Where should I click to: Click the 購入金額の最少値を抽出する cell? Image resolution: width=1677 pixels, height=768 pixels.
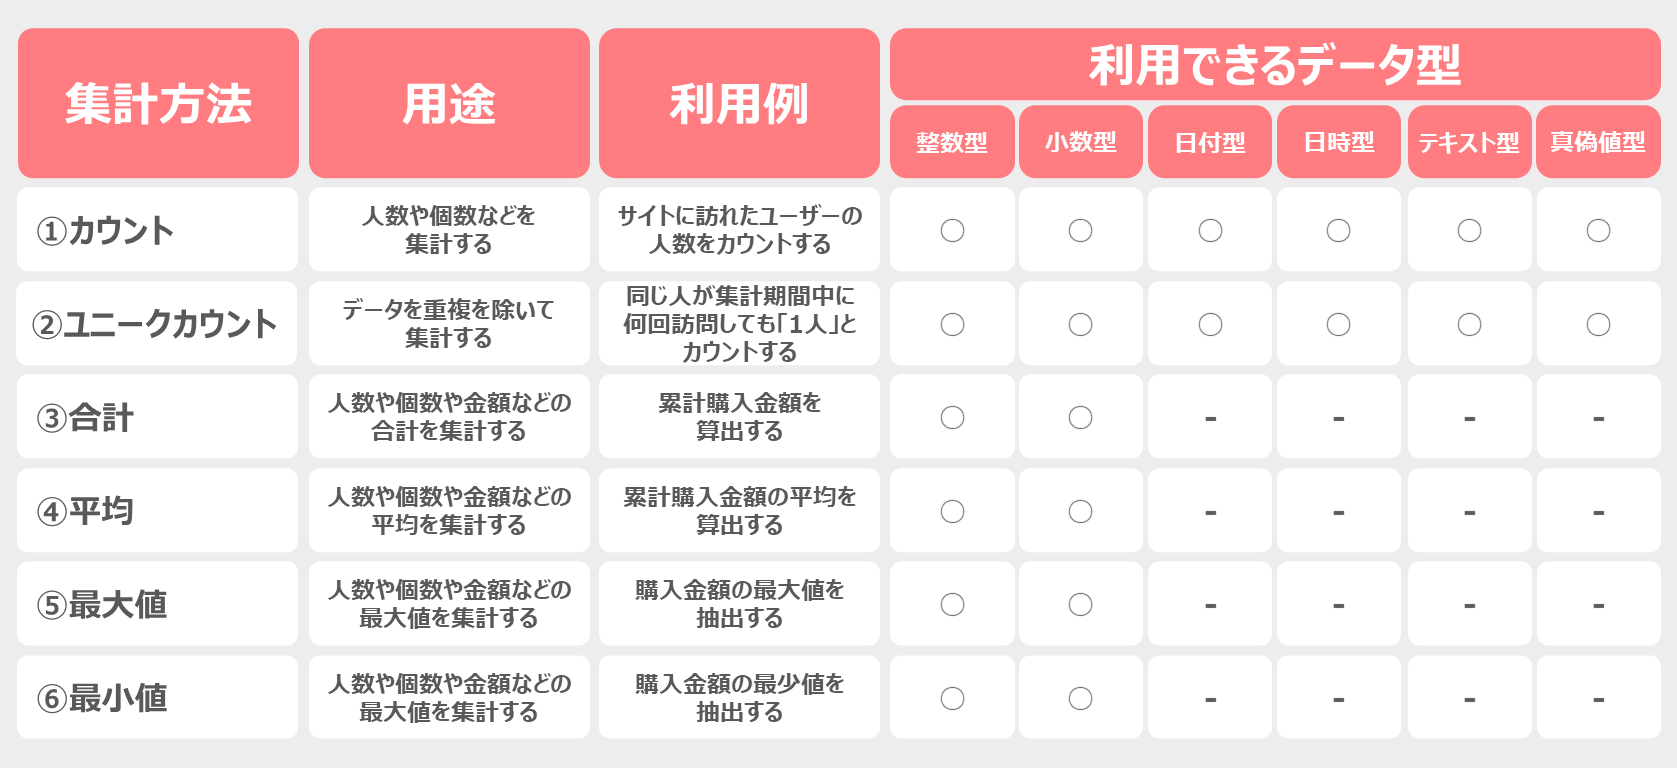click(739, 698)
